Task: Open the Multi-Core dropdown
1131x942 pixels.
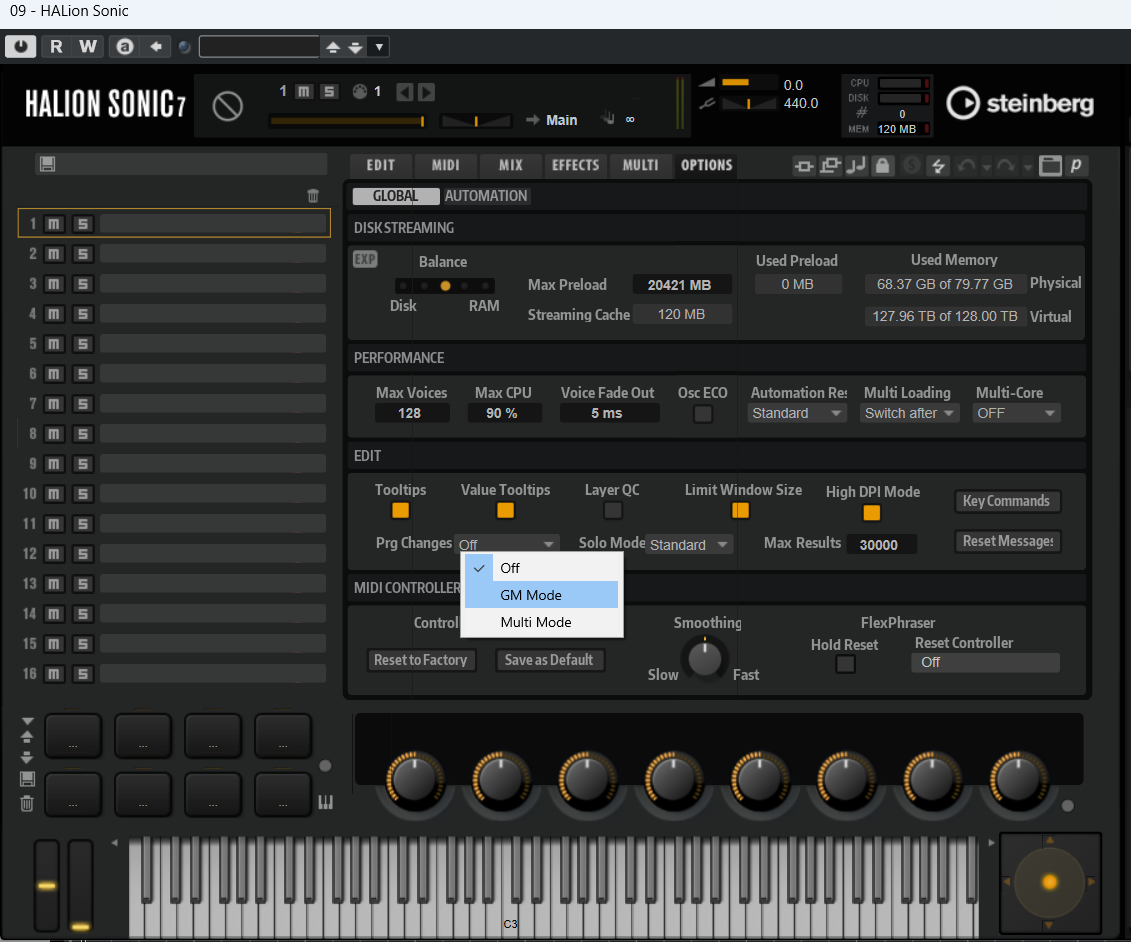Action: pyautogui.click(x=1017, y=413)
